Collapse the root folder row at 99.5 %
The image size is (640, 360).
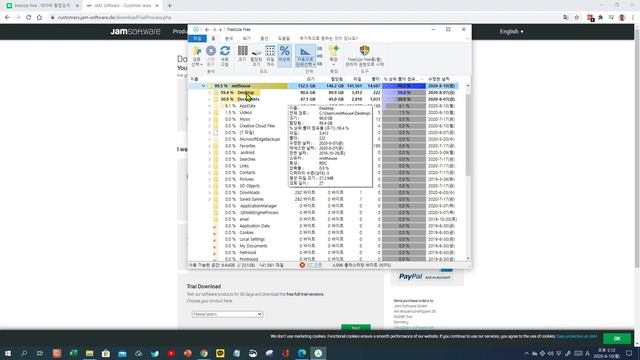click(203, 86)
